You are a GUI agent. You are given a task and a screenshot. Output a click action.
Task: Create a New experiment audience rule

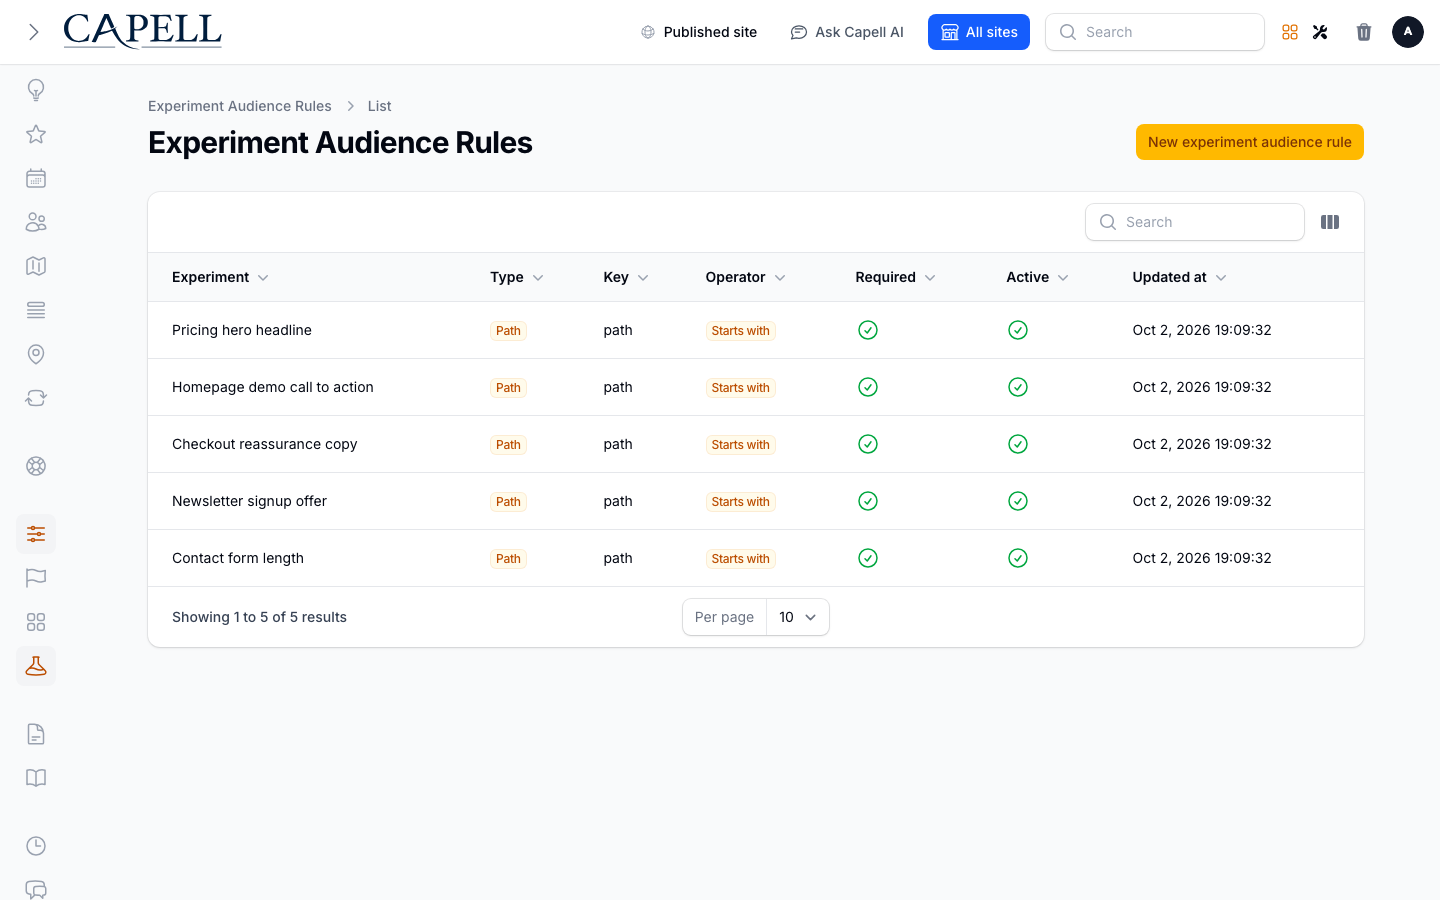tap(1250, 142)
